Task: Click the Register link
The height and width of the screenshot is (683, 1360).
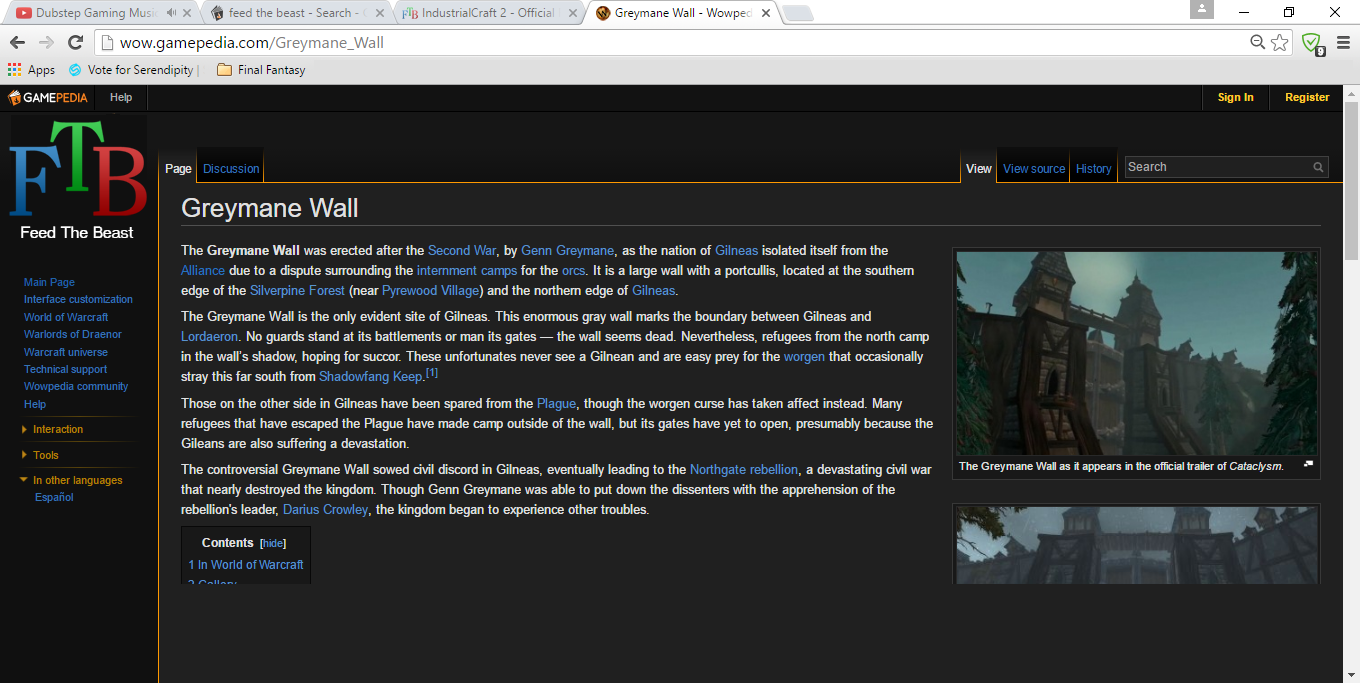Action: [x=1307, y=97]
